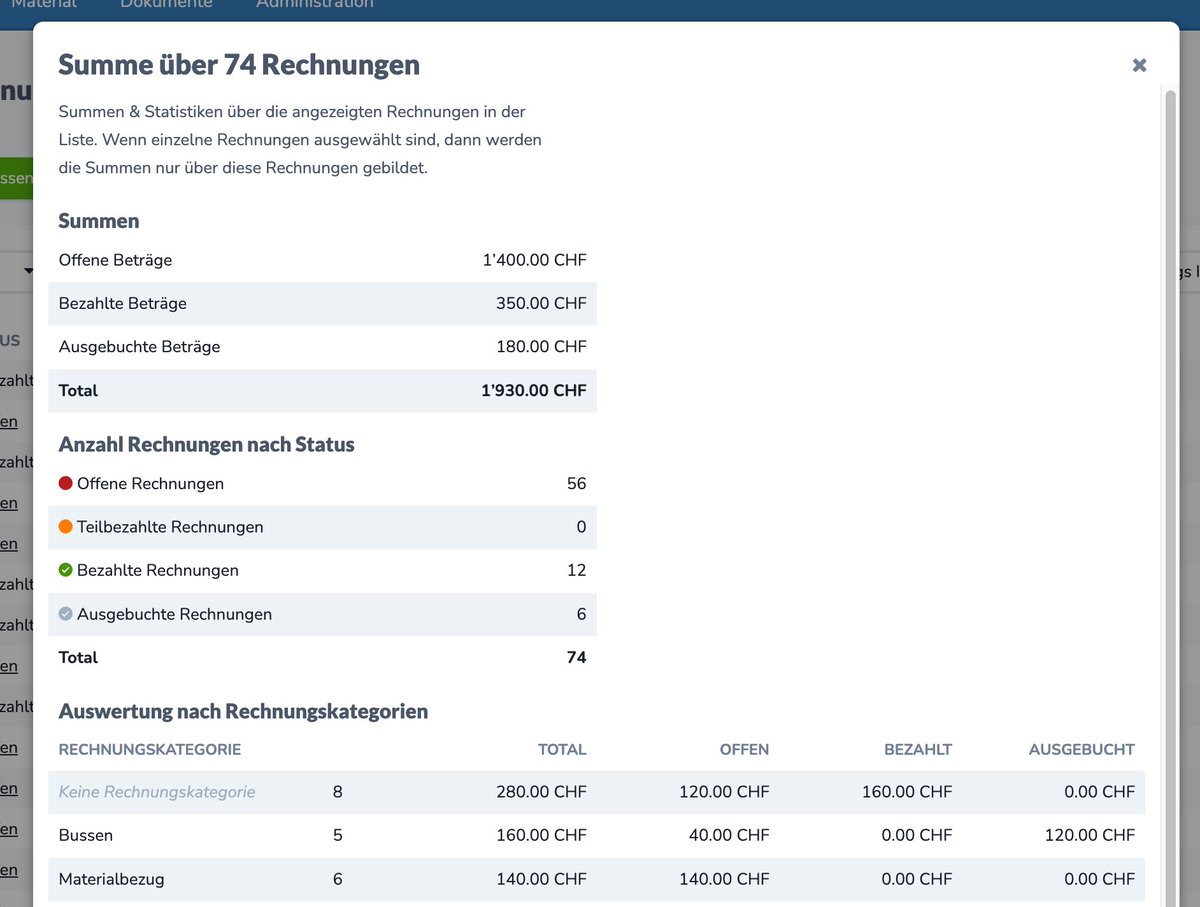This screenshot has width=1200, height=907.
Task: Click the Keine Rechnungskategorie offen amount 120.00 CHF
Action: pyautogui.click(x=724, y=792)
